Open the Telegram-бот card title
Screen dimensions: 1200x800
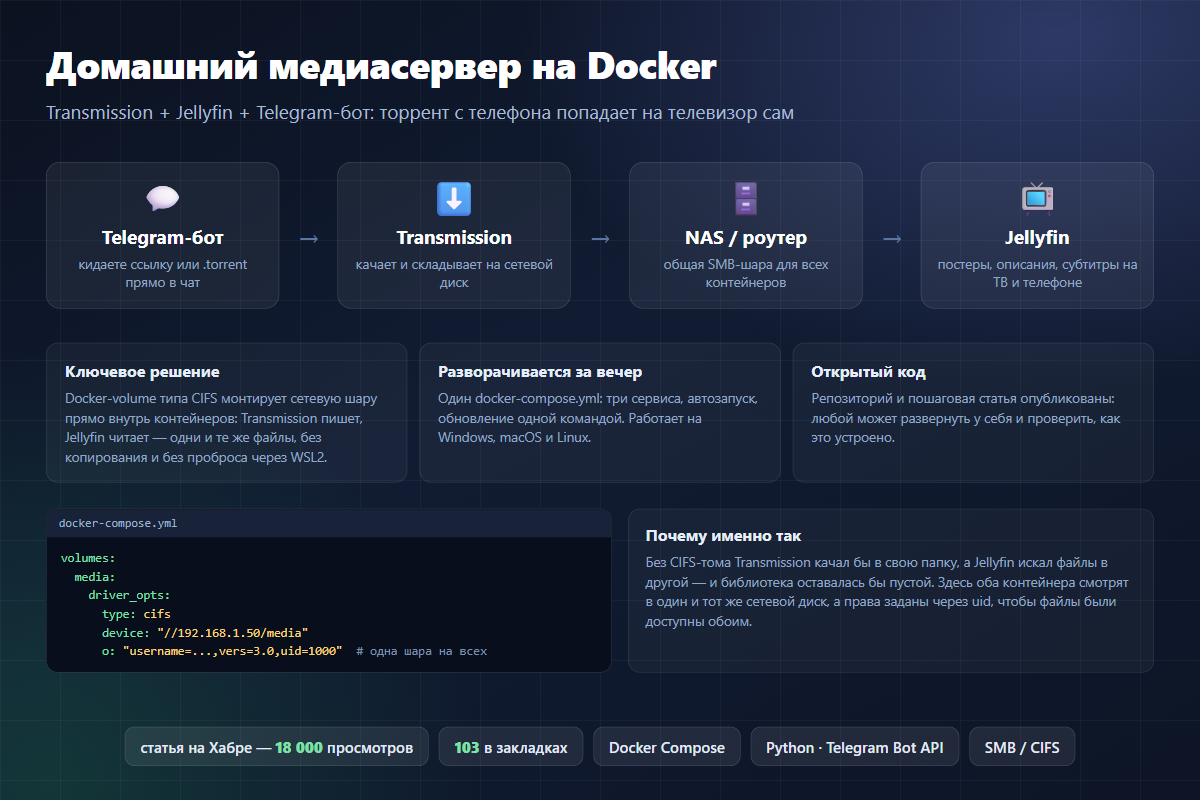162,238
